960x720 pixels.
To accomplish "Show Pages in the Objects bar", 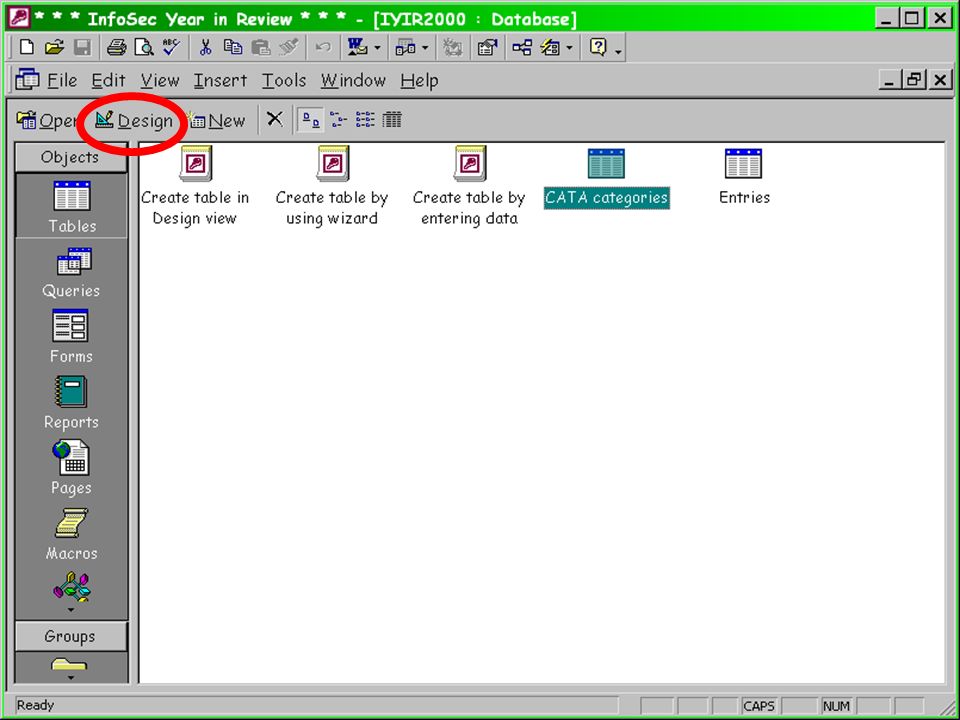I will tap(72, 468).
